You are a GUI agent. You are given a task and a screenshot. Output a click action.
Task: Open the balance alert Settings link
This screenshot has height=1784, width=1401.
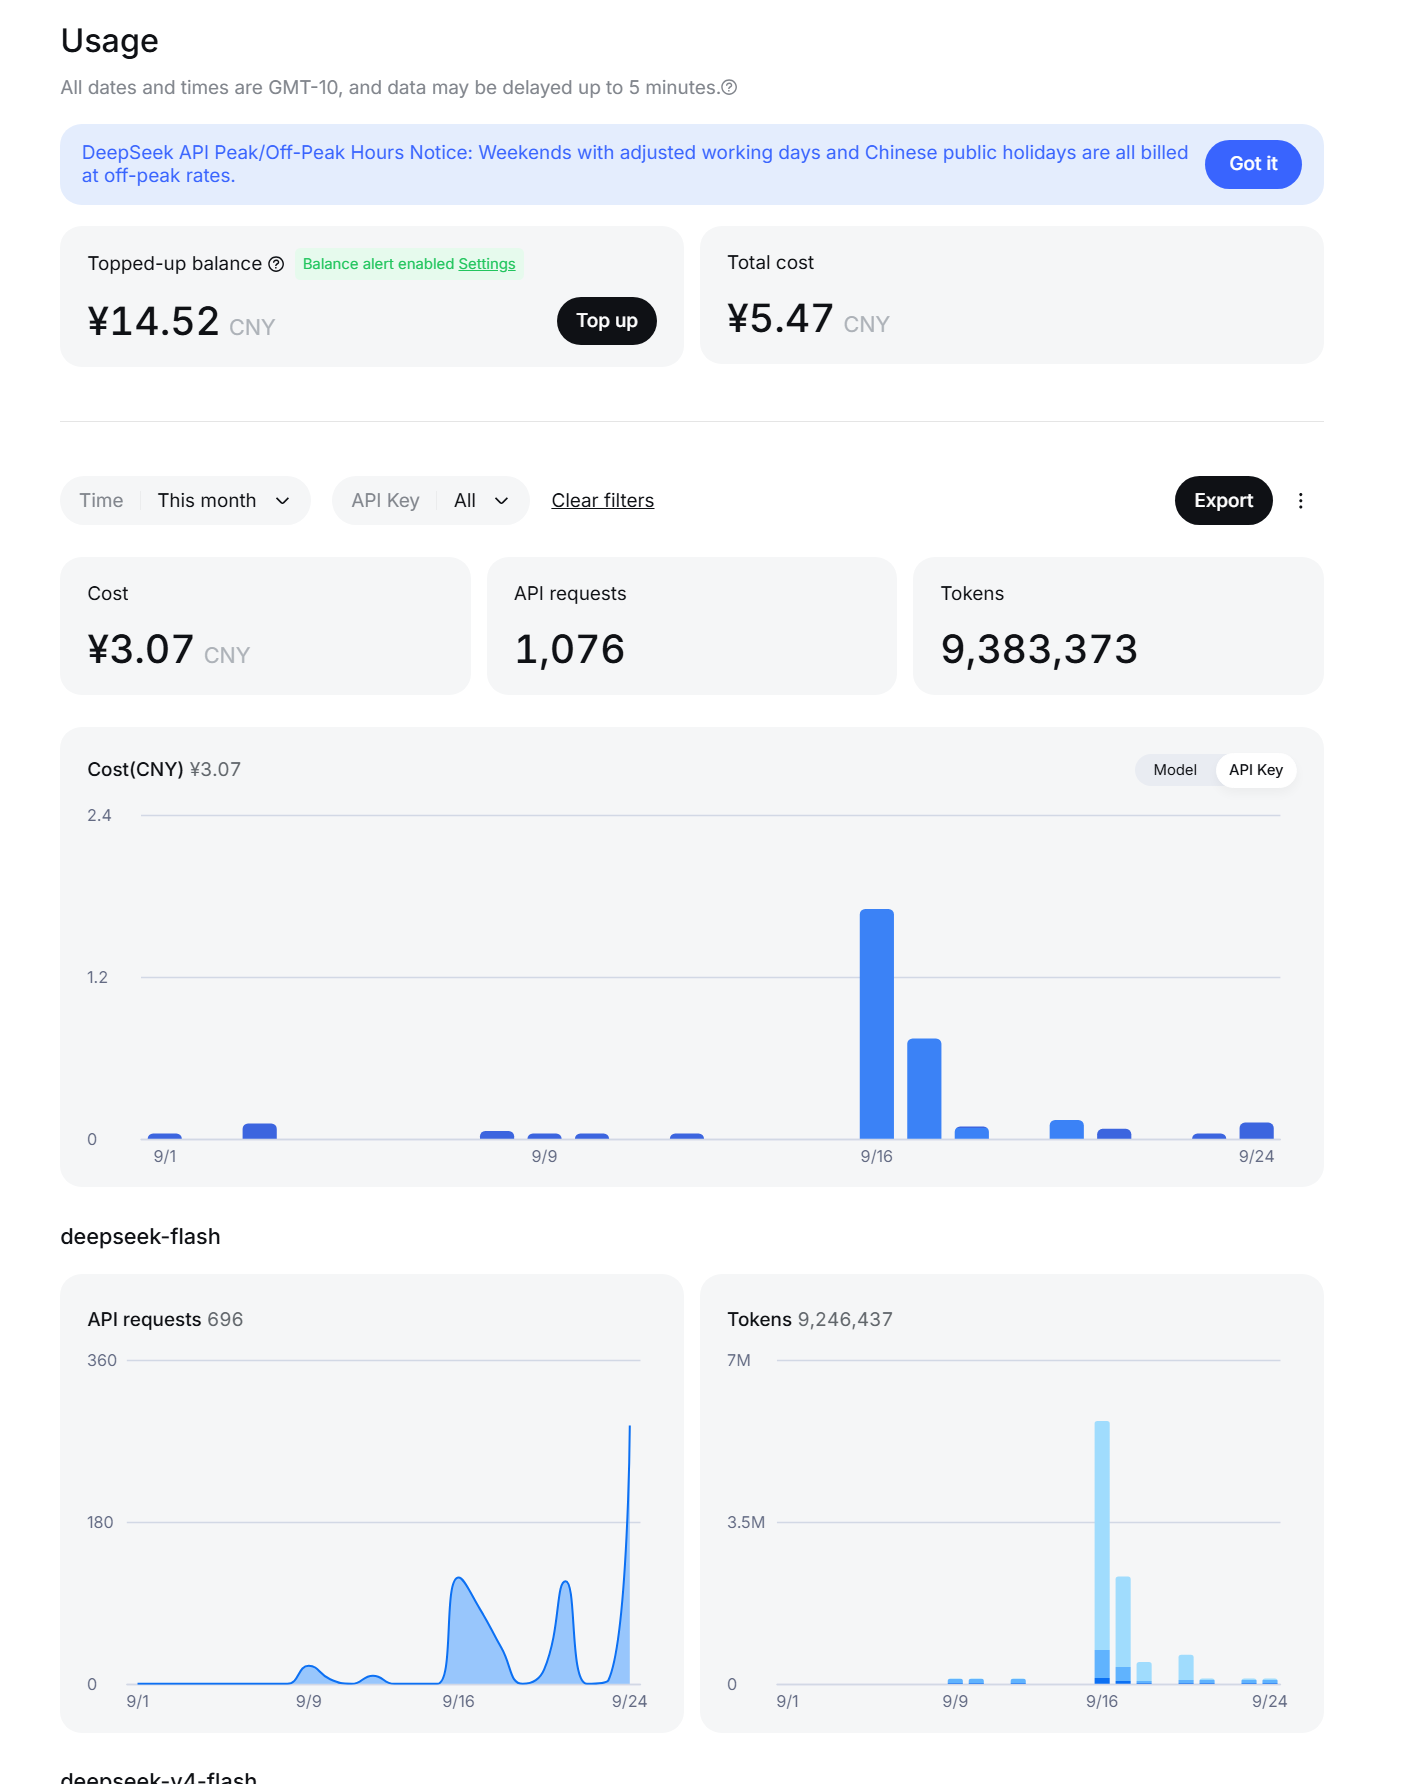(x=486, y=264)
